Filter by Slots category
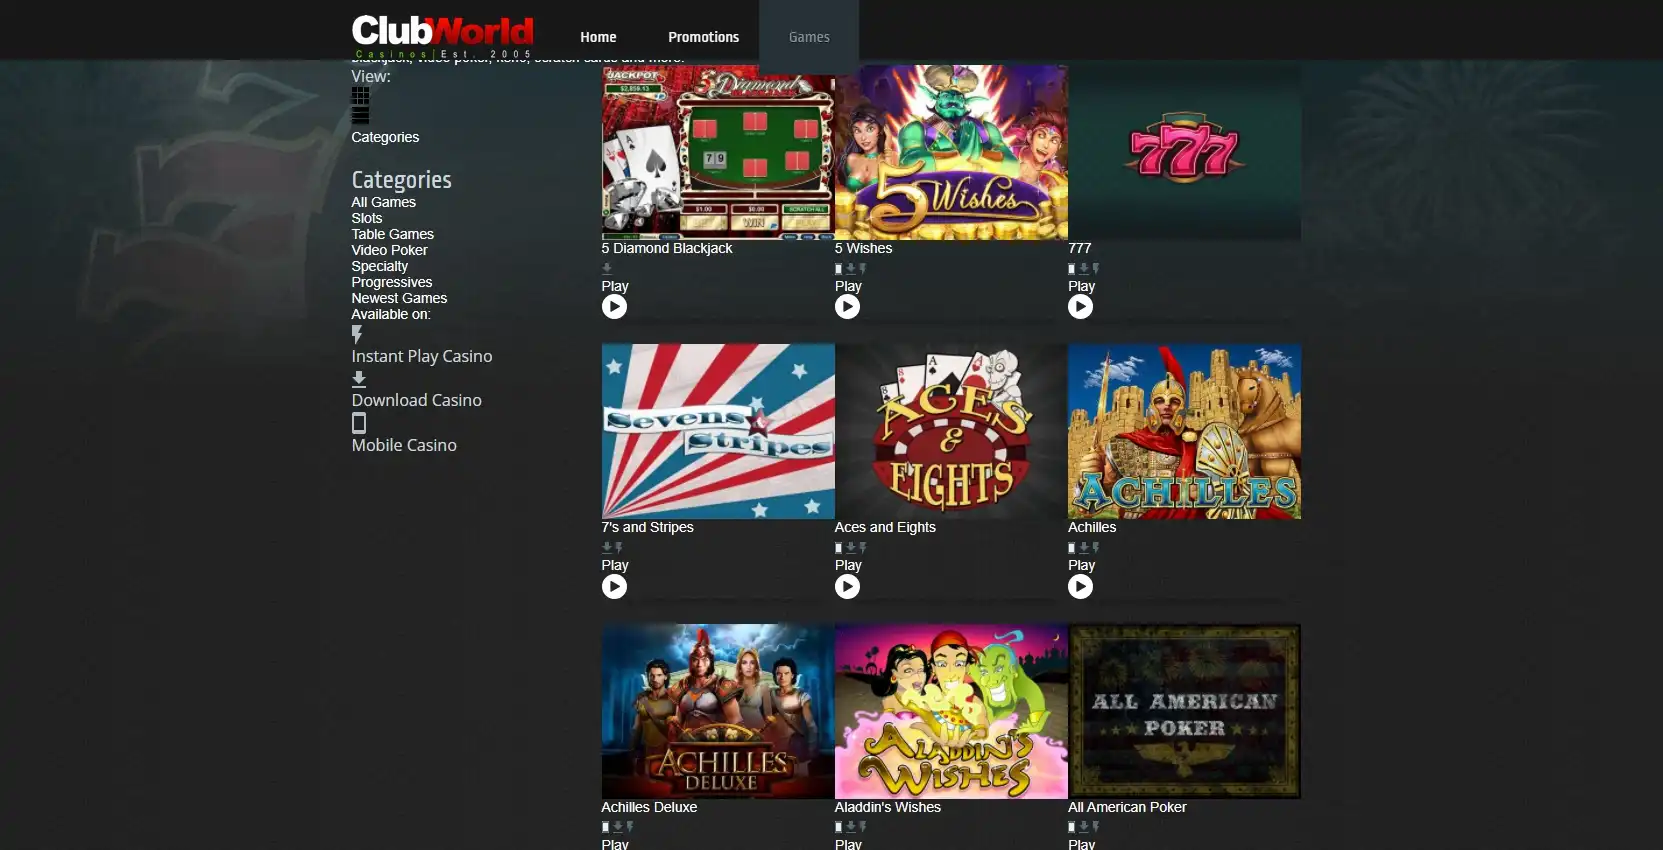This screenshot has width=1663, height=850. (367, 218)
